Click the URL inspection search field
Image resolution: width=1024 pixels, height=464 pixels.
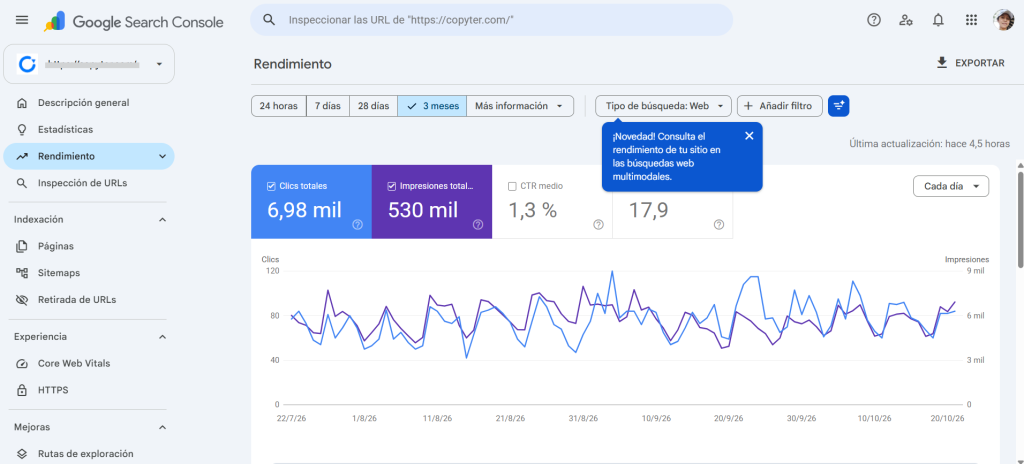(x=491, y=20)
